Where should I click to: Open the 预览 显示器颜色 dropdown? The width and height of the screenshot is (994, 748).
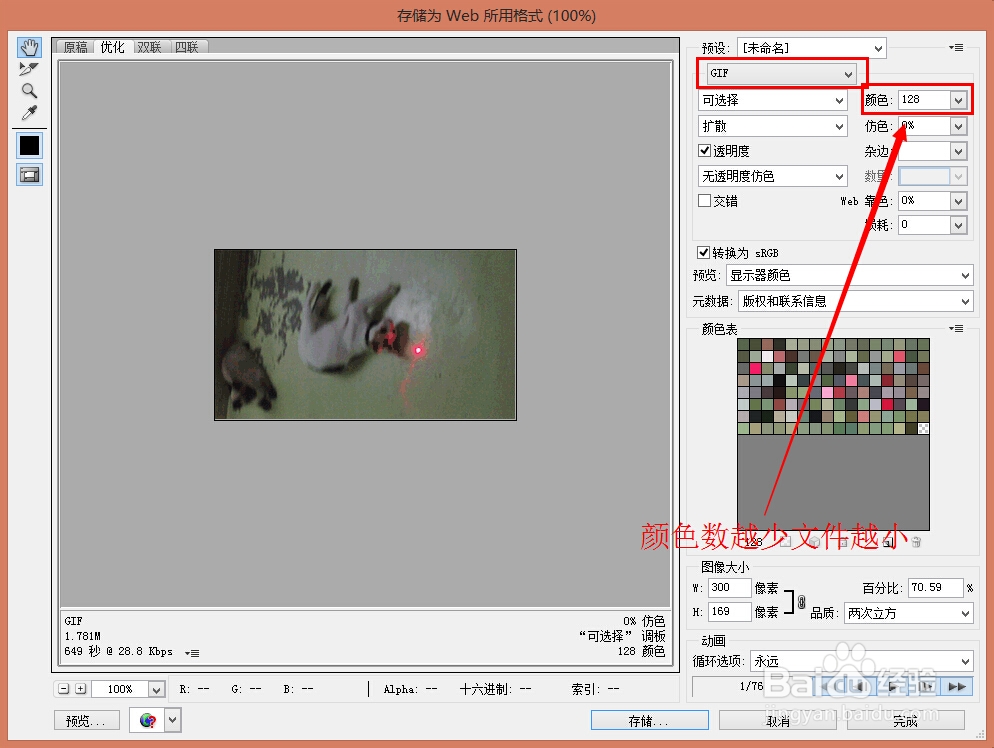pyautogui.click(x=849, y=275)
